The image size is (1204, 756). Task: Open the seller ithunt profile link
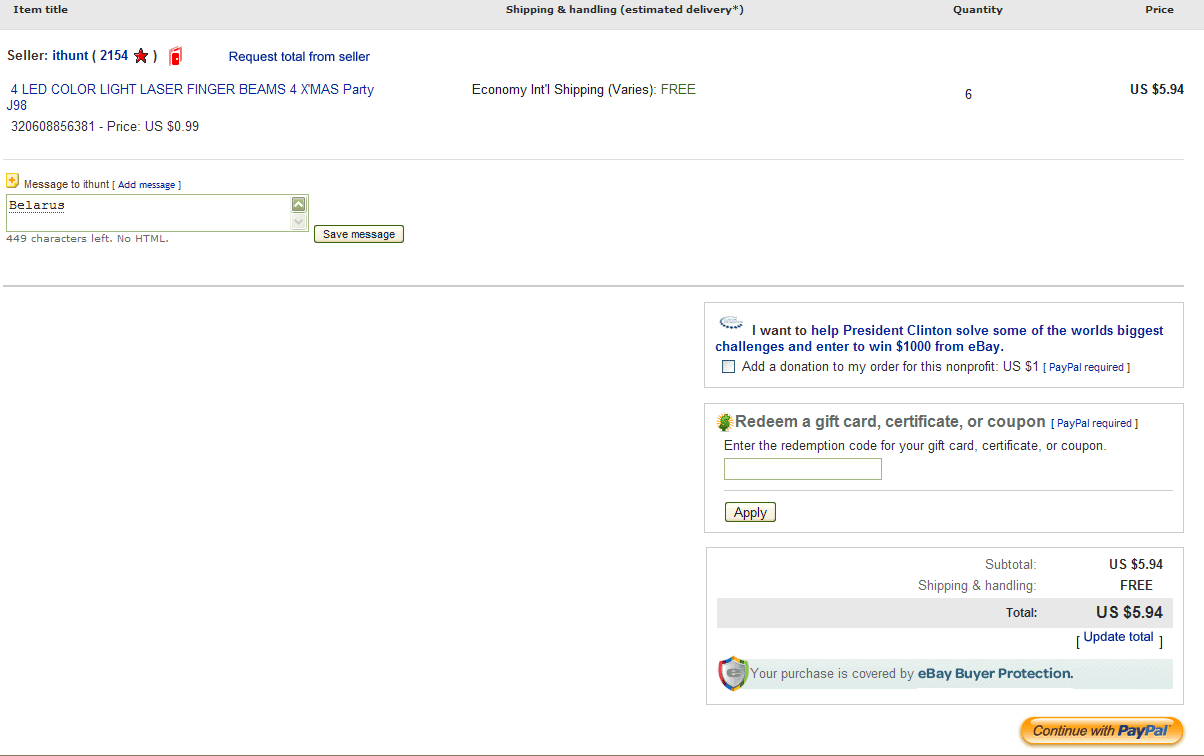[70, 56]
